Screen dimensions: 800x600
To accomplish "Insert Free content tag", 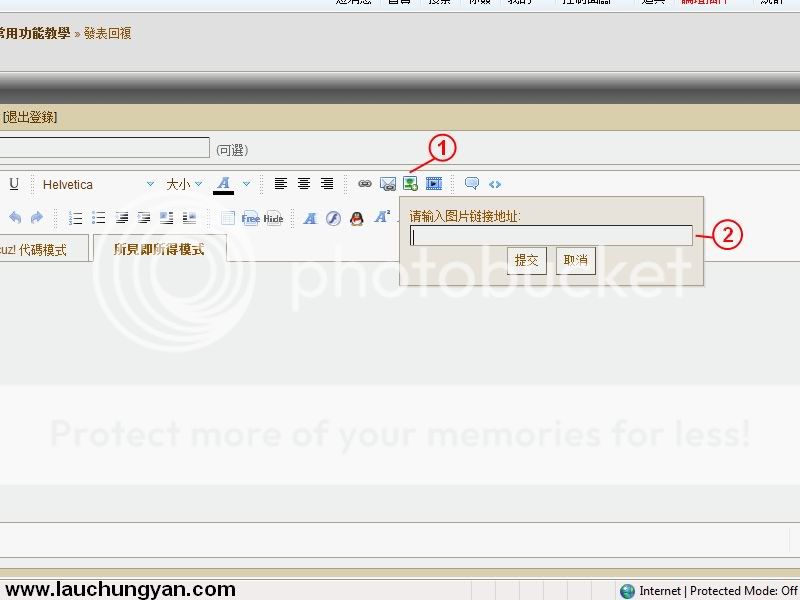I will pos(251,218).
